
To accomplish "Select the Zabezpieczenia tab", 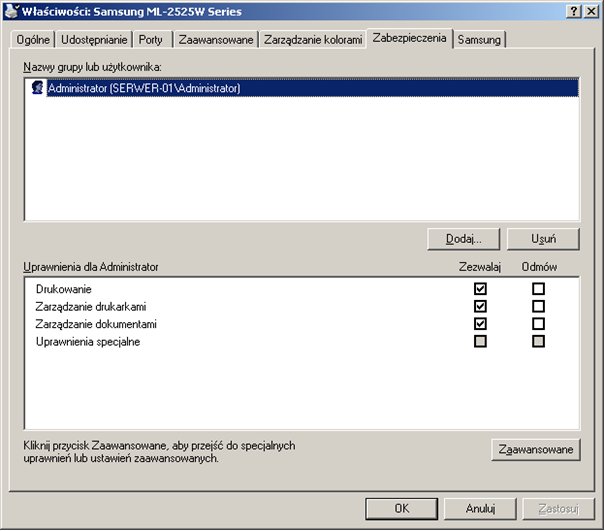I will click(409, 38).
